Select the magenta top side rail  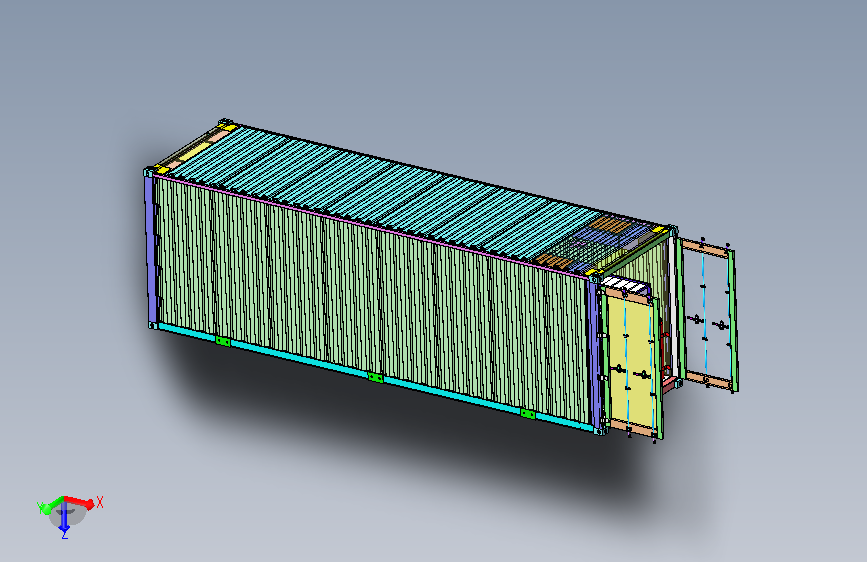coord(373,226)
